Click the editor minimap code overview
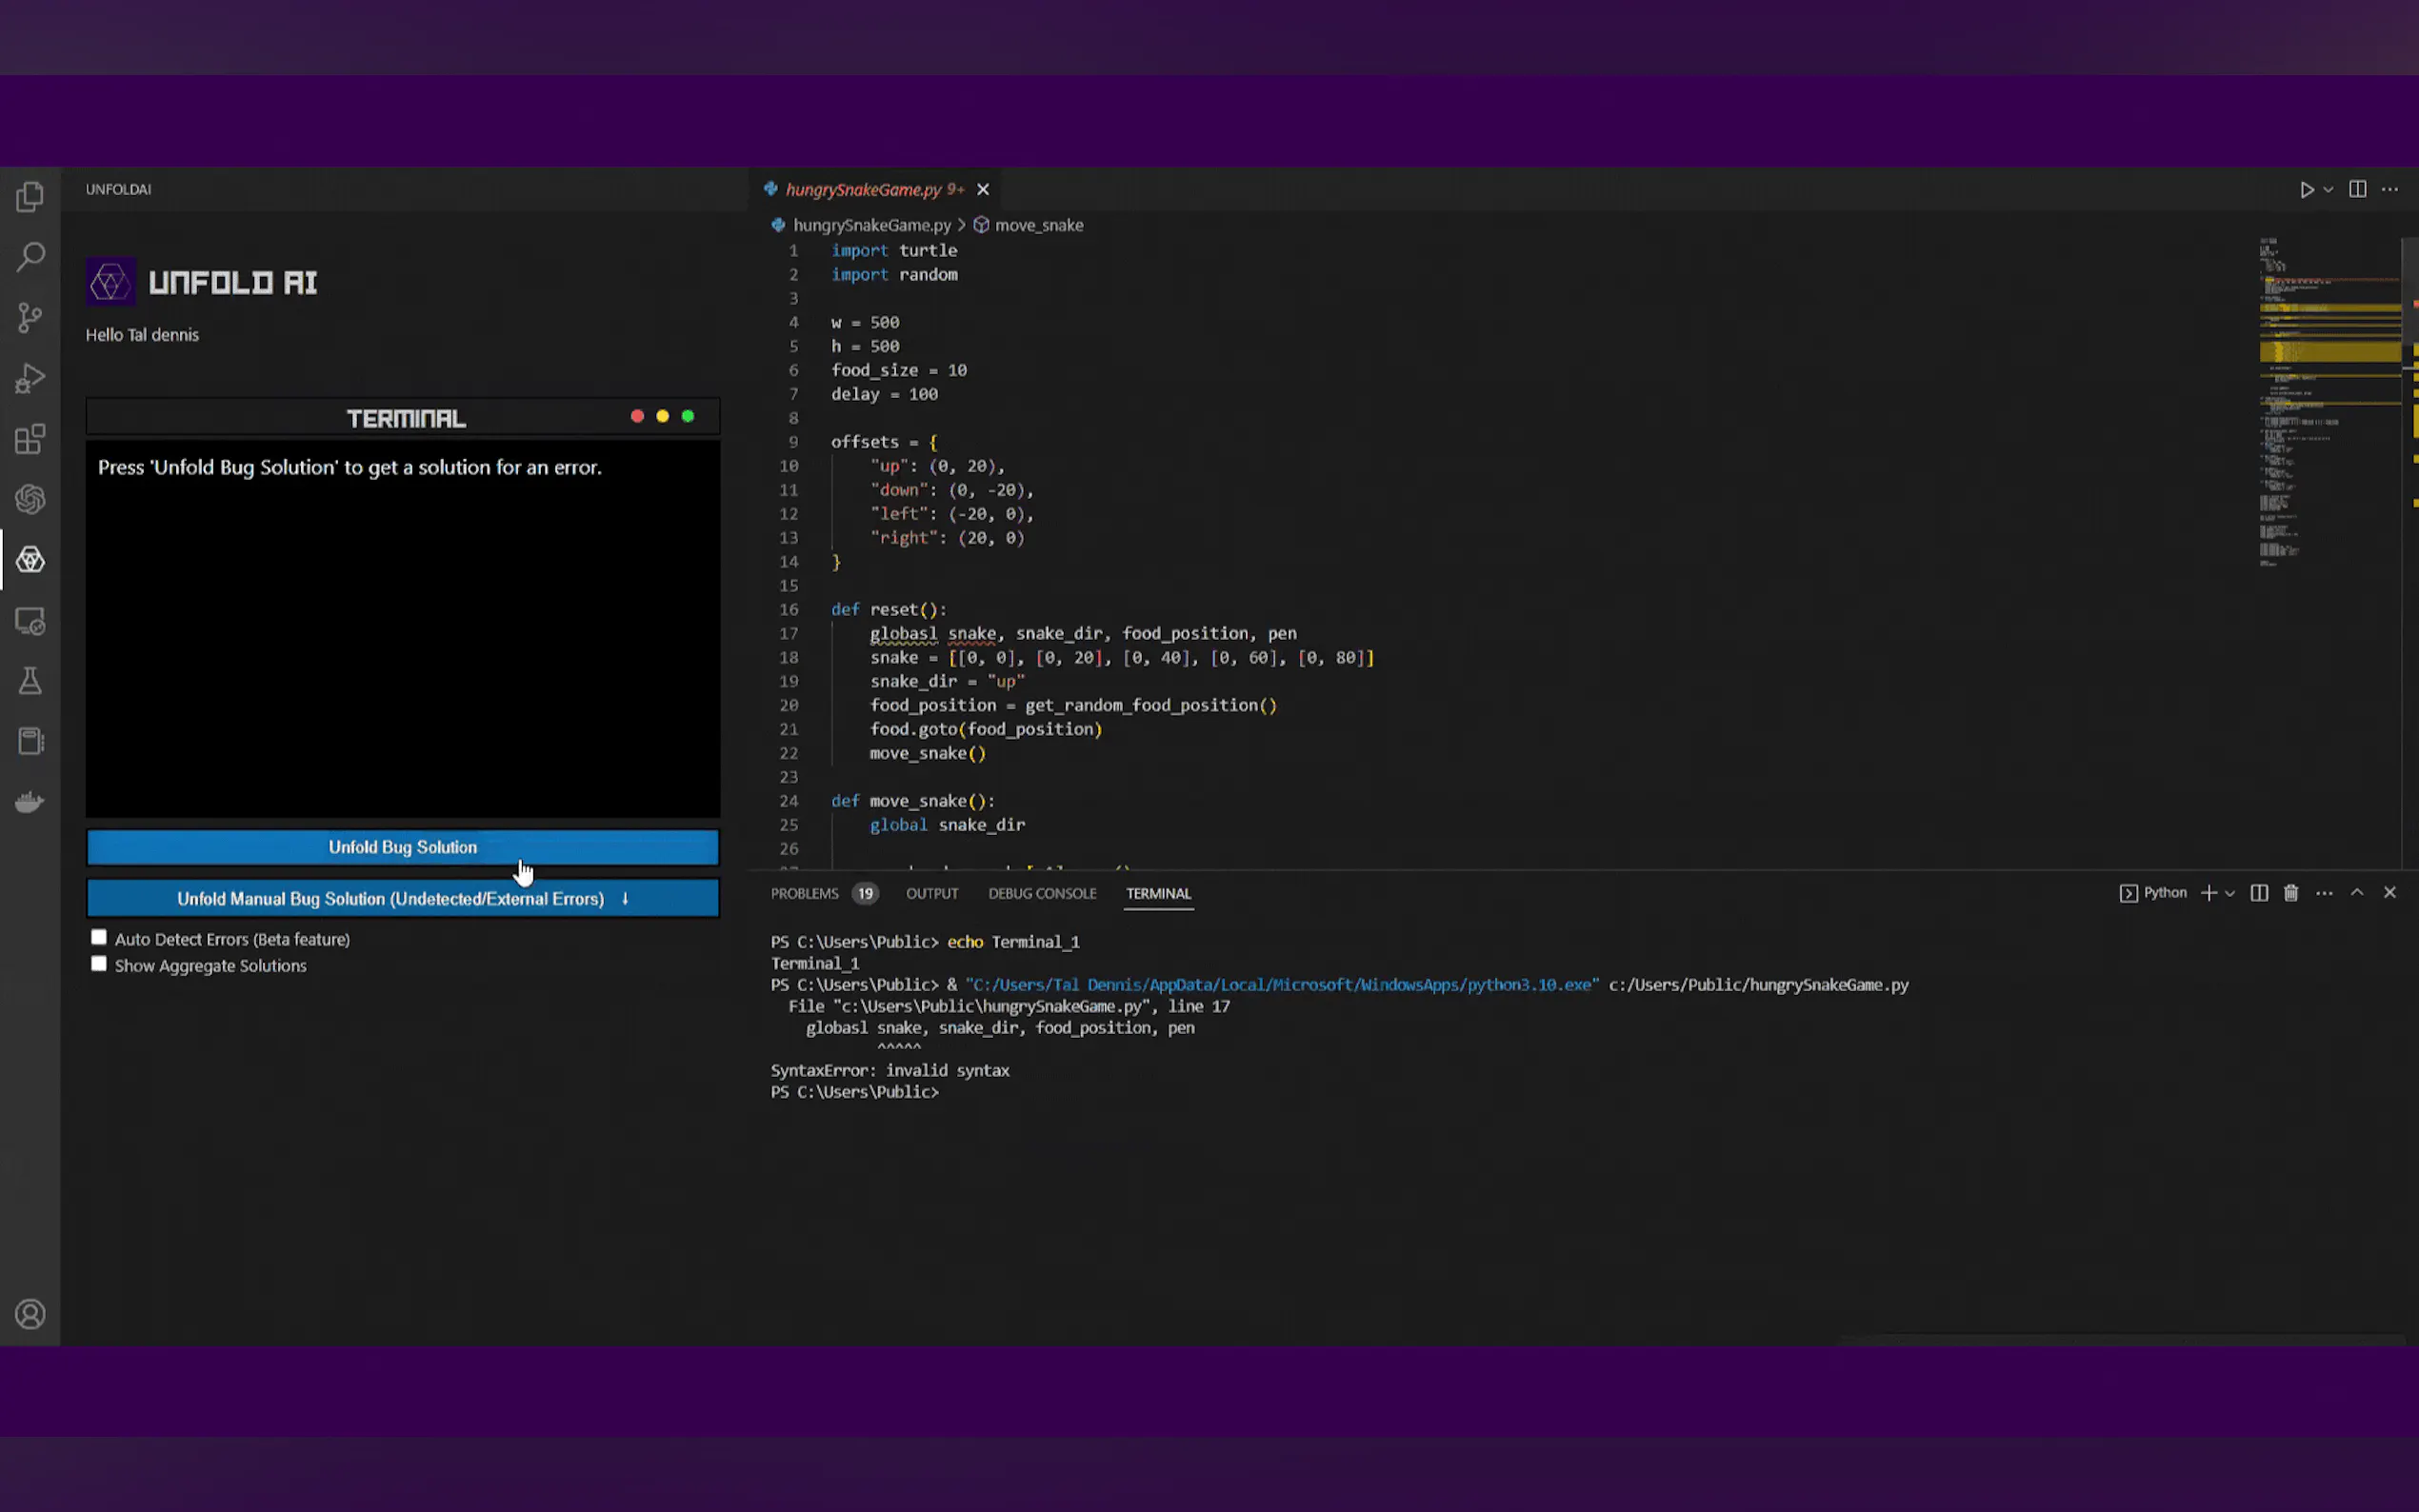2419x1512 pixels. (2329, 400)
